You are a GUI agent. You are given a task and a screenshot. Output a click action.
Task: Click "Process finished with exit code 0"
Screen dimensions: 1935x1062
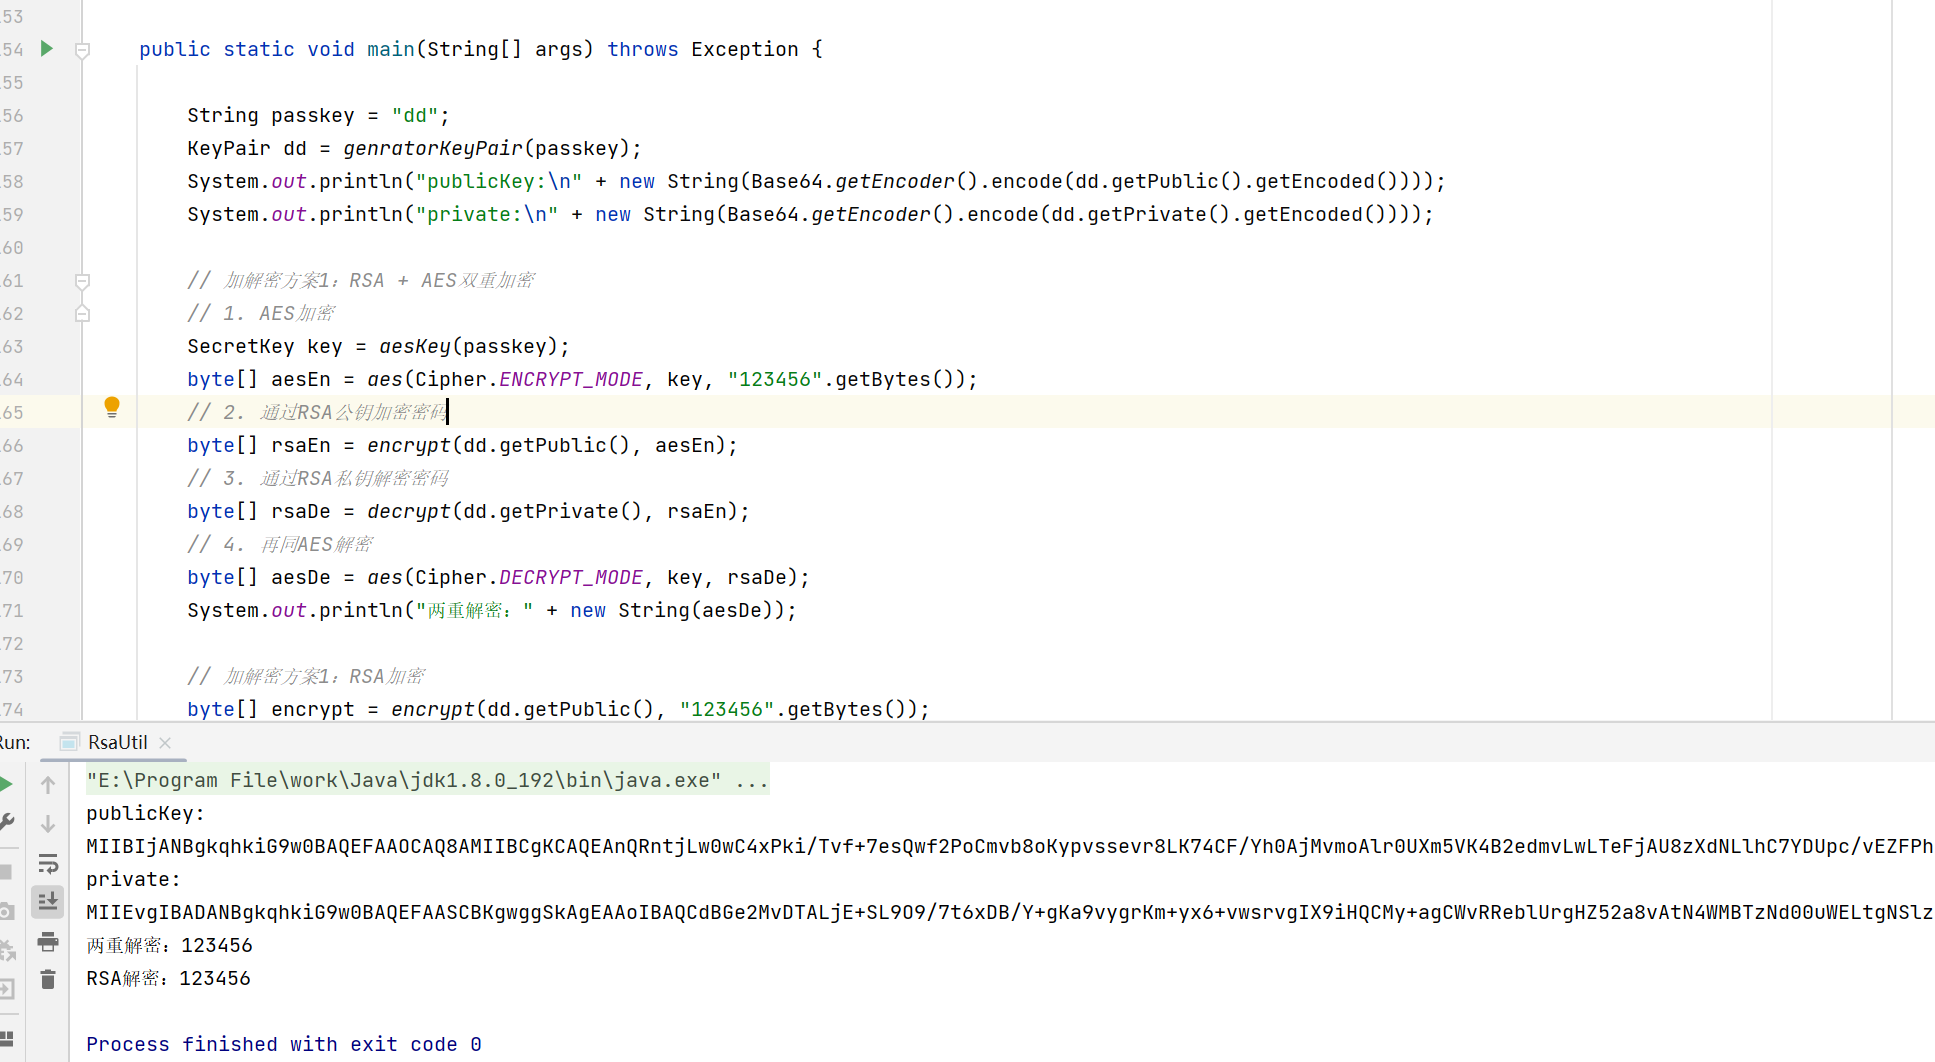pyautogui.click(x=284, y=1044)
